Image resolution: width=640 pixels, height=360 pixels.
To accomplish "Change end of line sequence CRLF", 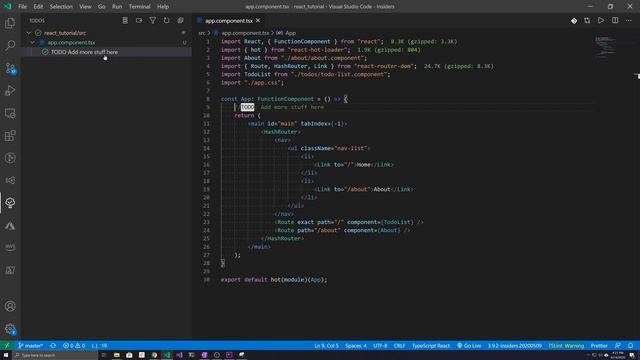I will (399, 346).
